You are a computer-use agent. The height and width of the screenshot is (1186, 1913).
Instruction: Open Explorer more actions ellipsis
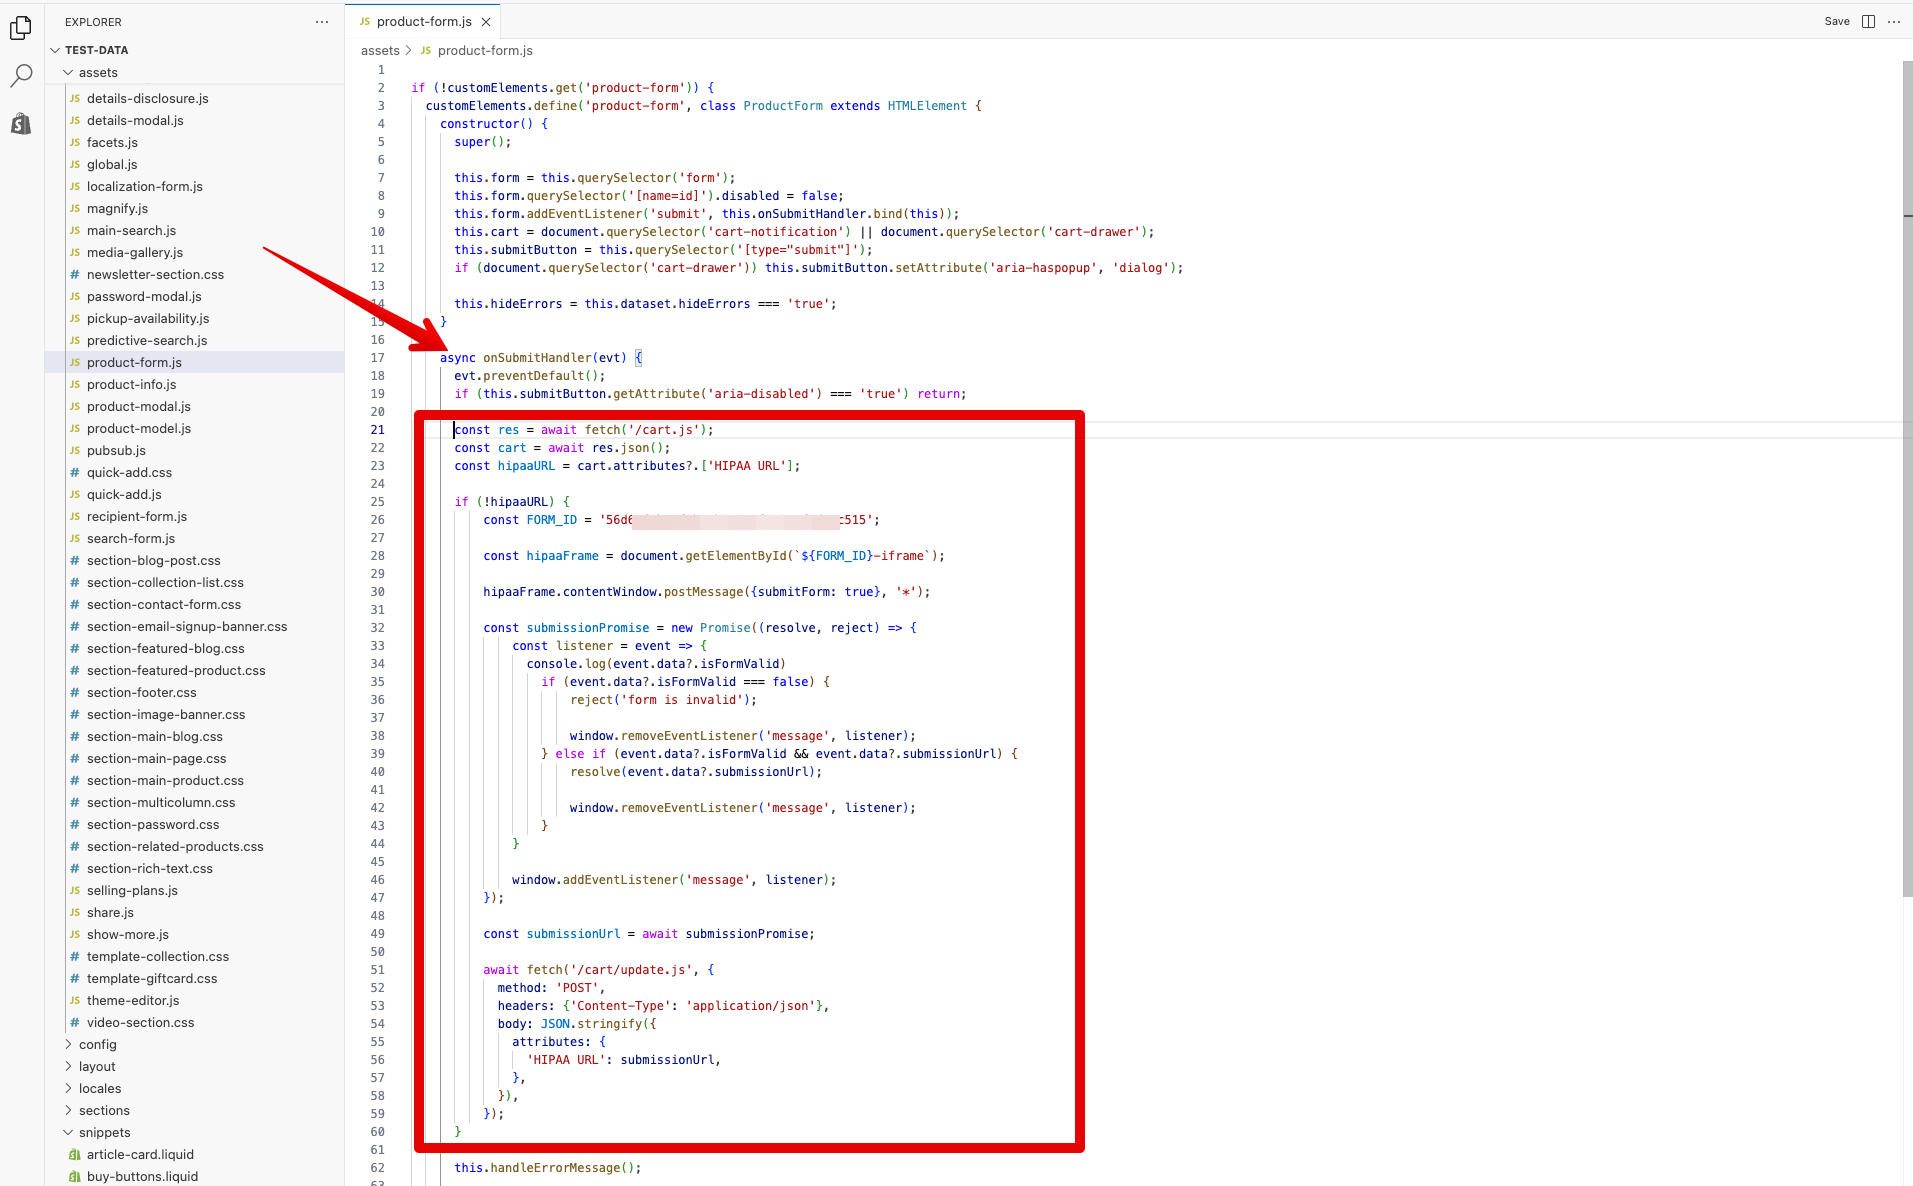[x=322, y=22]
